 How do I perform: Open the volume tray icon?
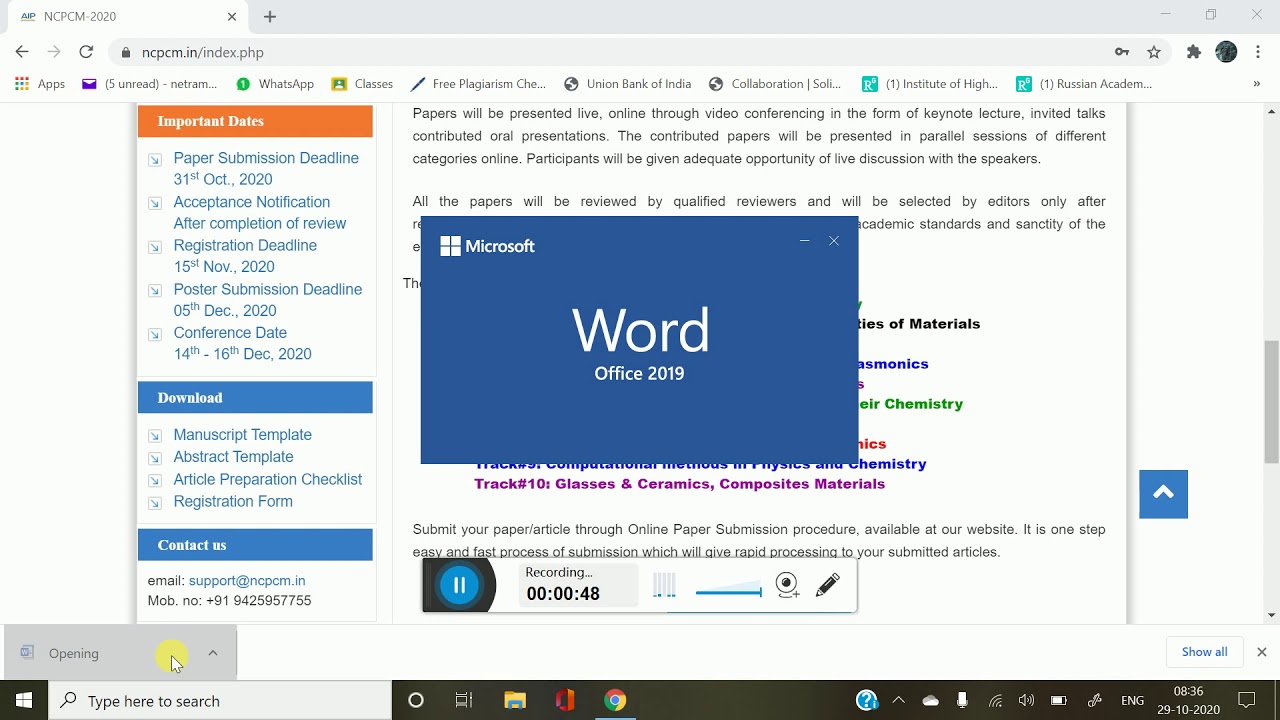tap(1026, 701)
